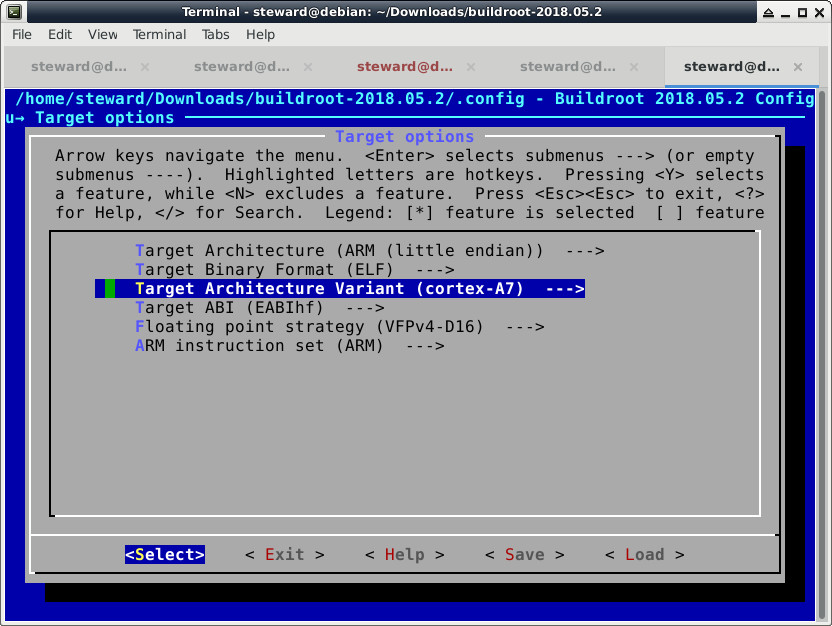
Task: Open the View menu
Action: click(x=102, y=34)
